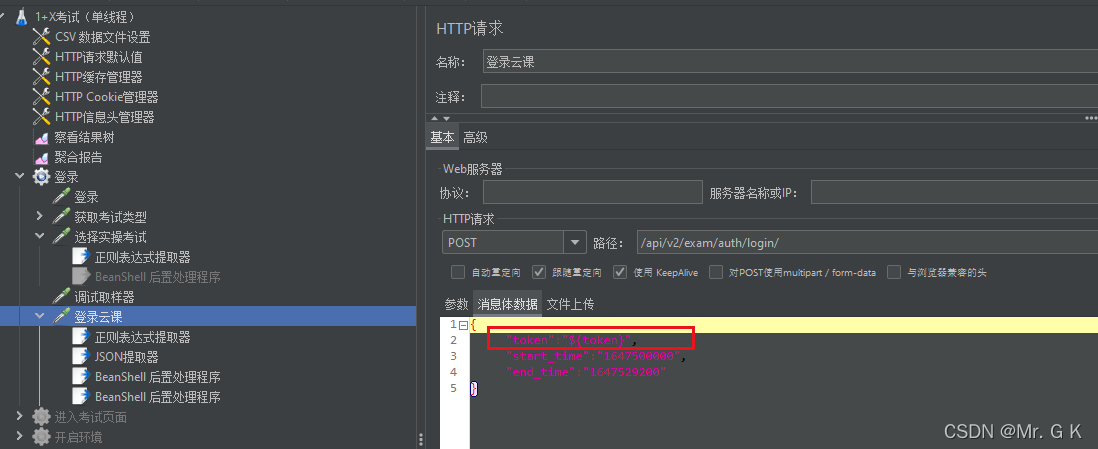This screenshot has height=449, width=1098.
Task: Click the panel collapse arrows below 注释
Action: point(440,118)
